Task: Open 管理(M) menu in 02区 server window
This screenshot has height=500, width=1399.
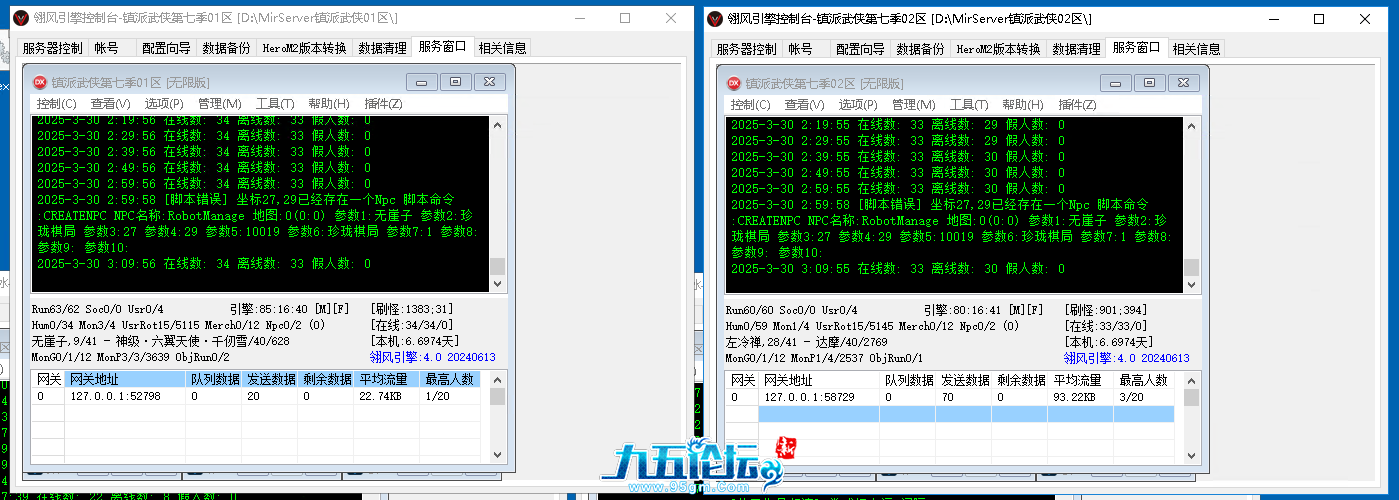Action: [913, 104]
